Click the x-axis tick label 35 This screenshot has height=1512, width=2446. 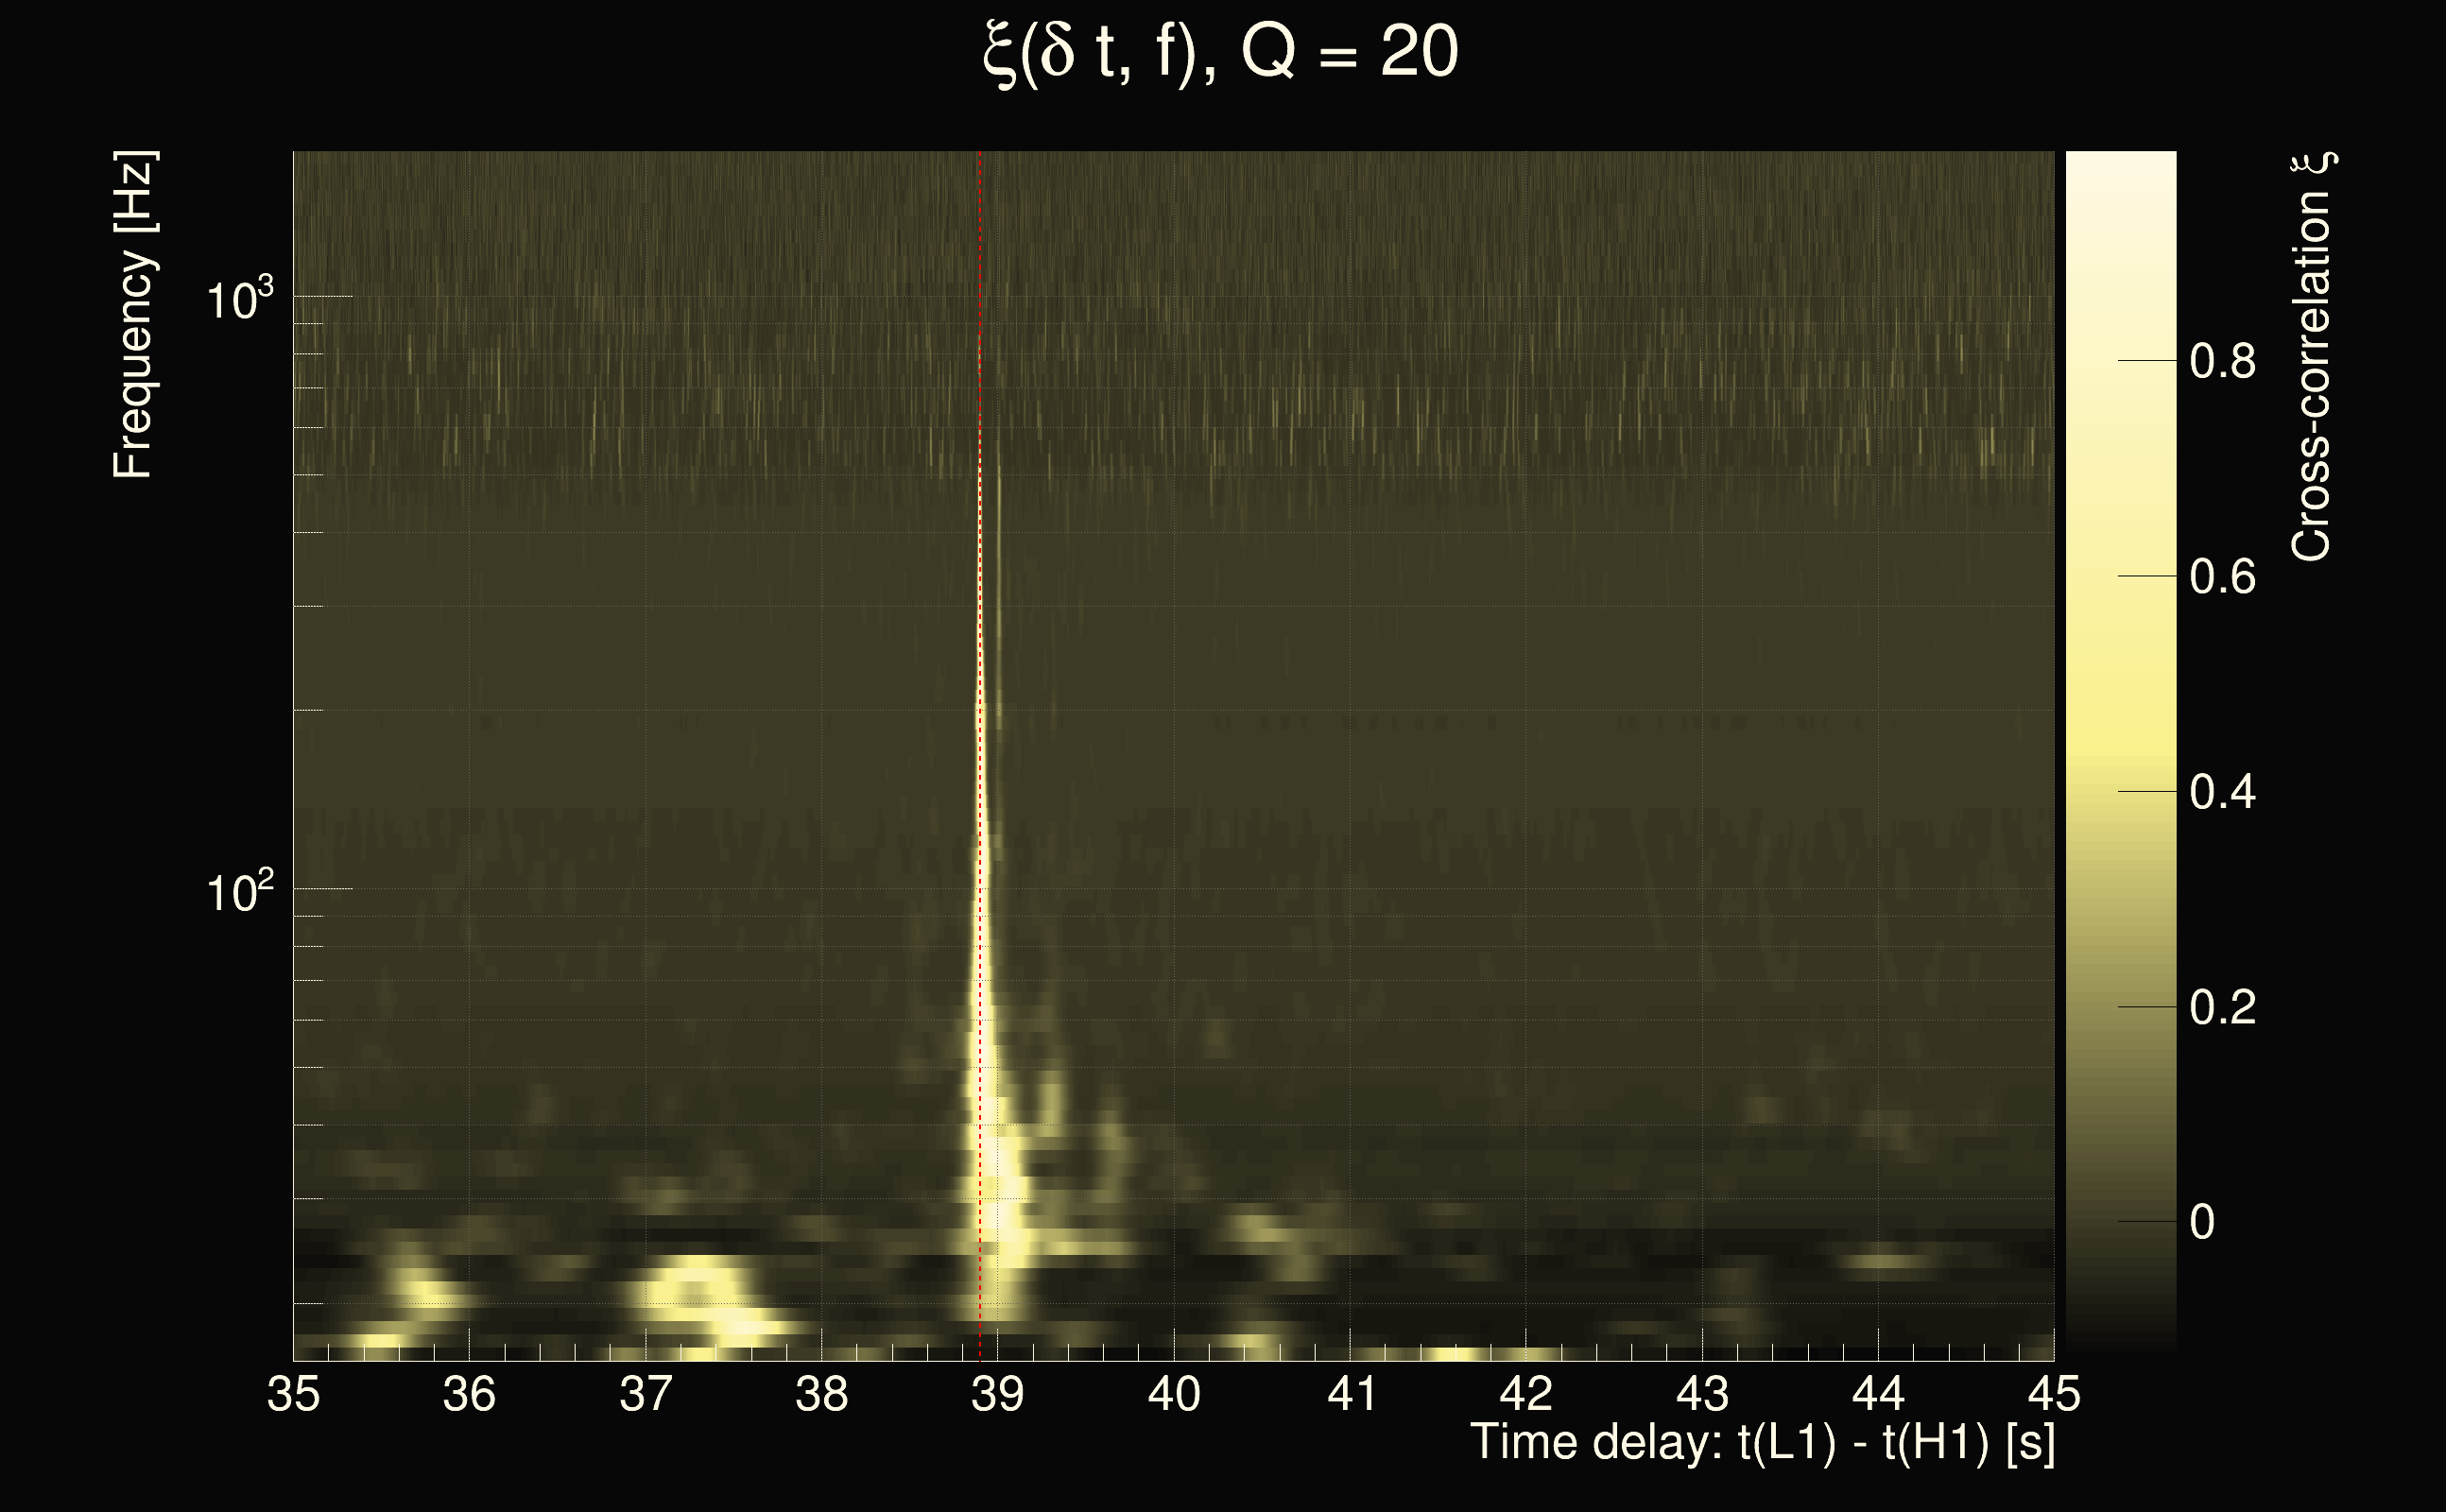click(x=293, y=1394)
